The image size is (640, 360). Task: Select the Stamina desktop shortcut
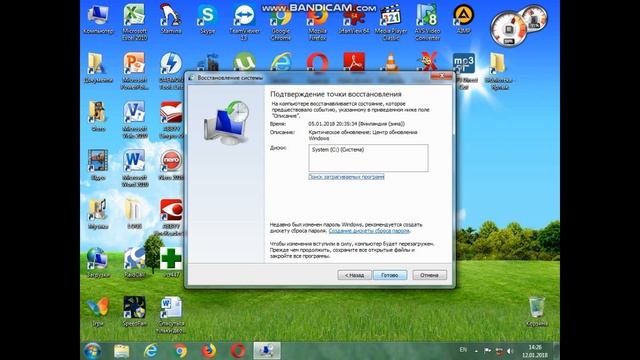tap(171, 19)
